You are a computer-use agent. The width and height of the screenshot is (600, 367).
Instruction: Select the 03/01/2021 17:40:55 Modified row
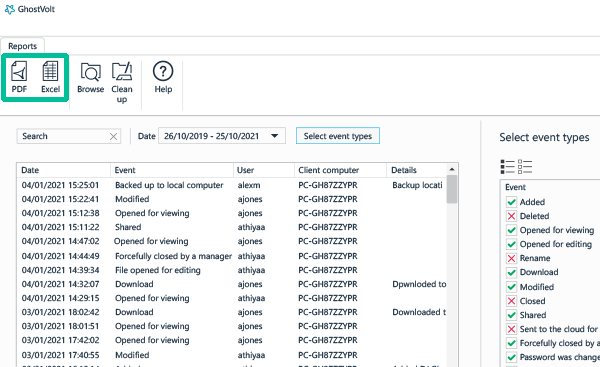232,355
